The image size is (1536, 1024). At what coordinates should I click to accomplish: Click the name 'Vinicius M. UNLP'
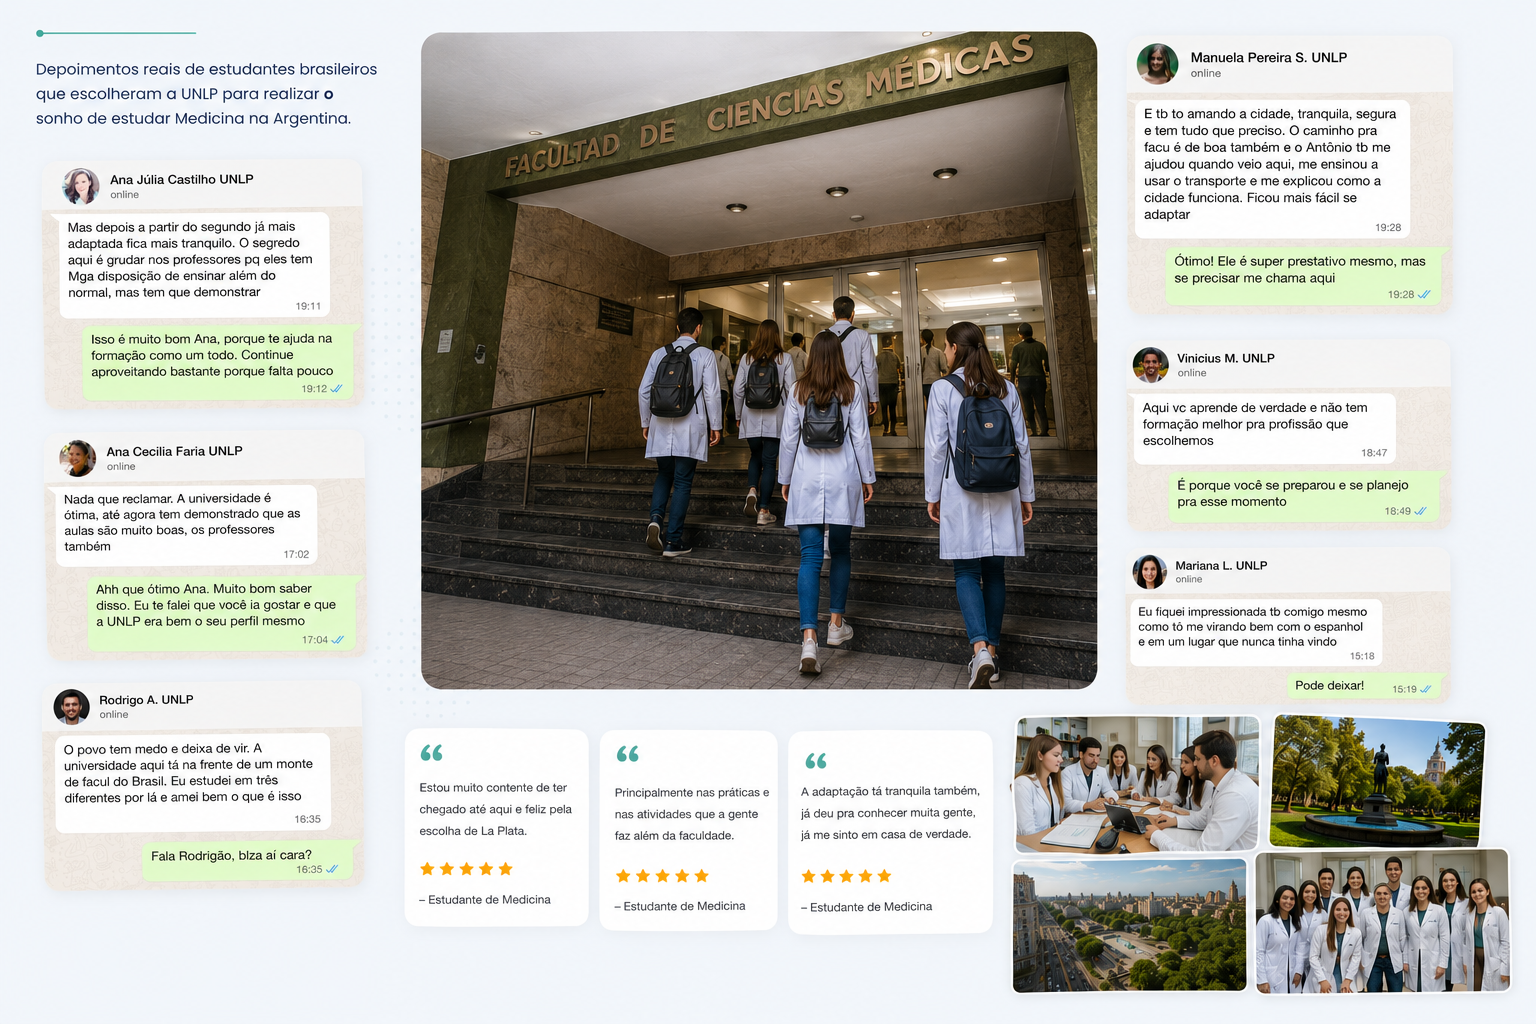[1226, 358]
